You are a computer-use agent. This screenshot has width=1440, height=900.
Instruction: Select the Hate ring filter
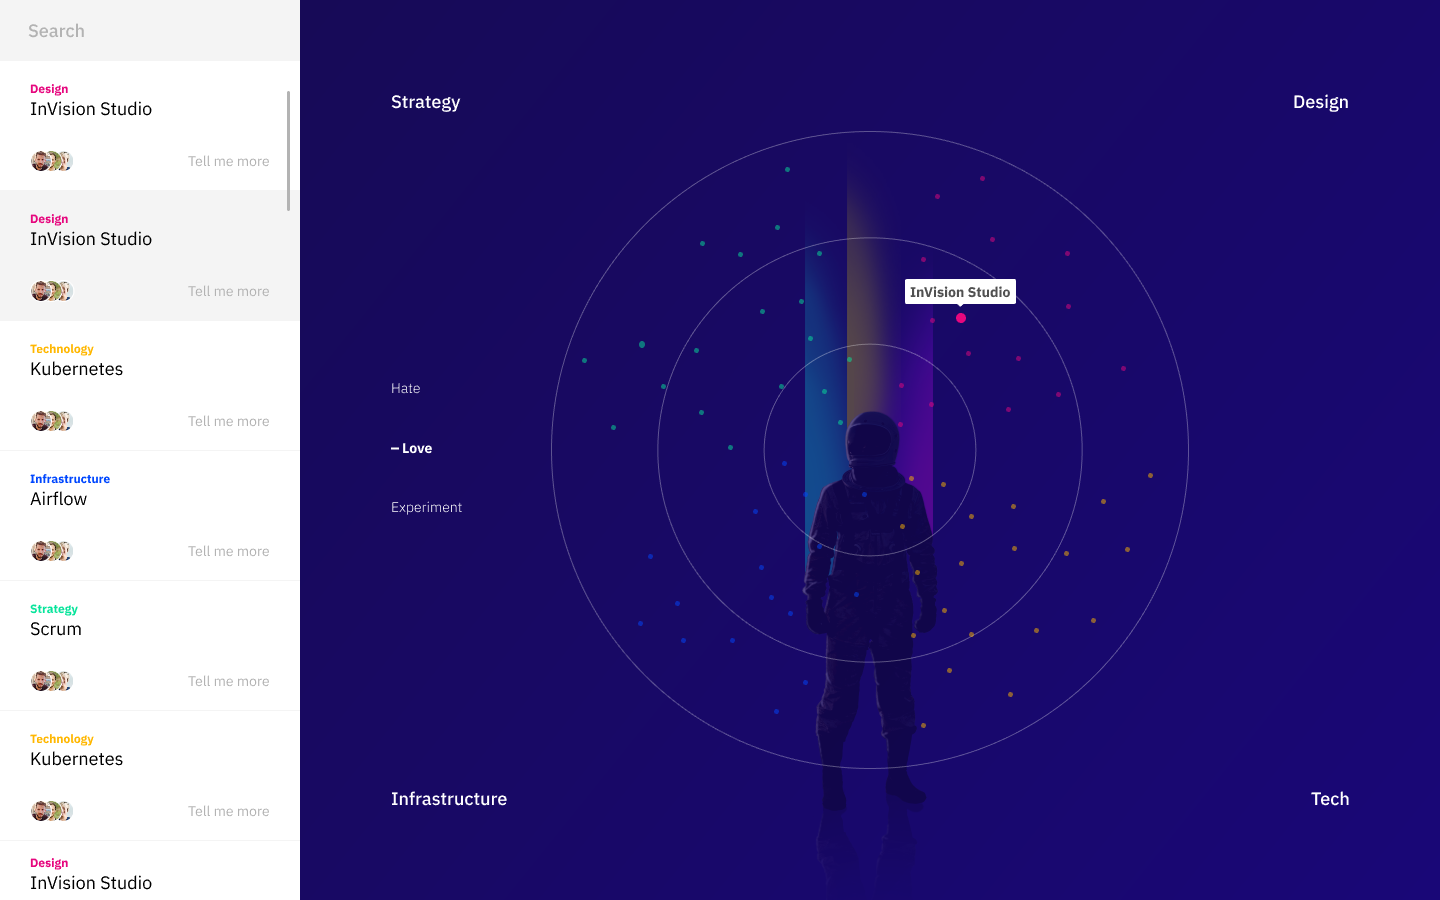(405, 388)
